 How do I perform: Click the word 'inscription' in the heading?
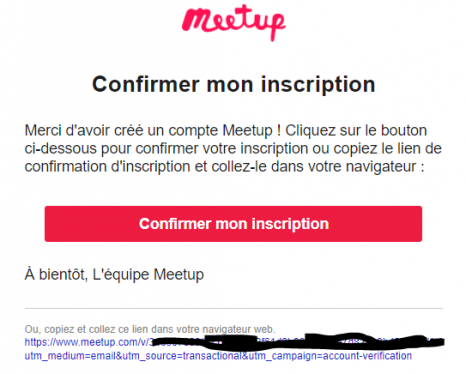click(x=318, y=85)
